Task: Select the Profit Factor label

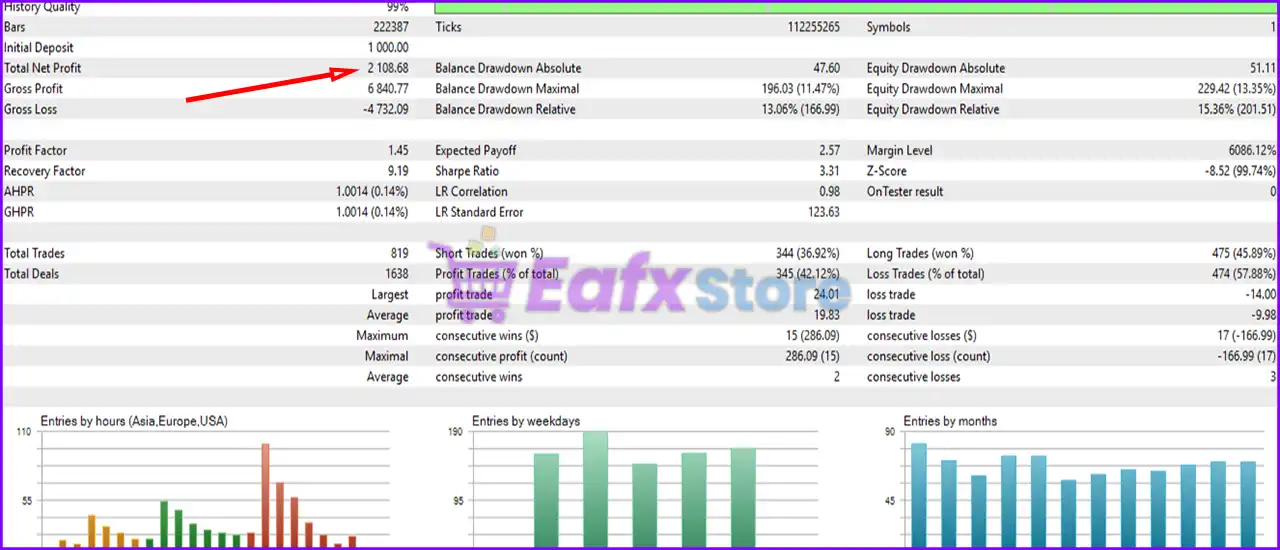Action: click(36, 150)
